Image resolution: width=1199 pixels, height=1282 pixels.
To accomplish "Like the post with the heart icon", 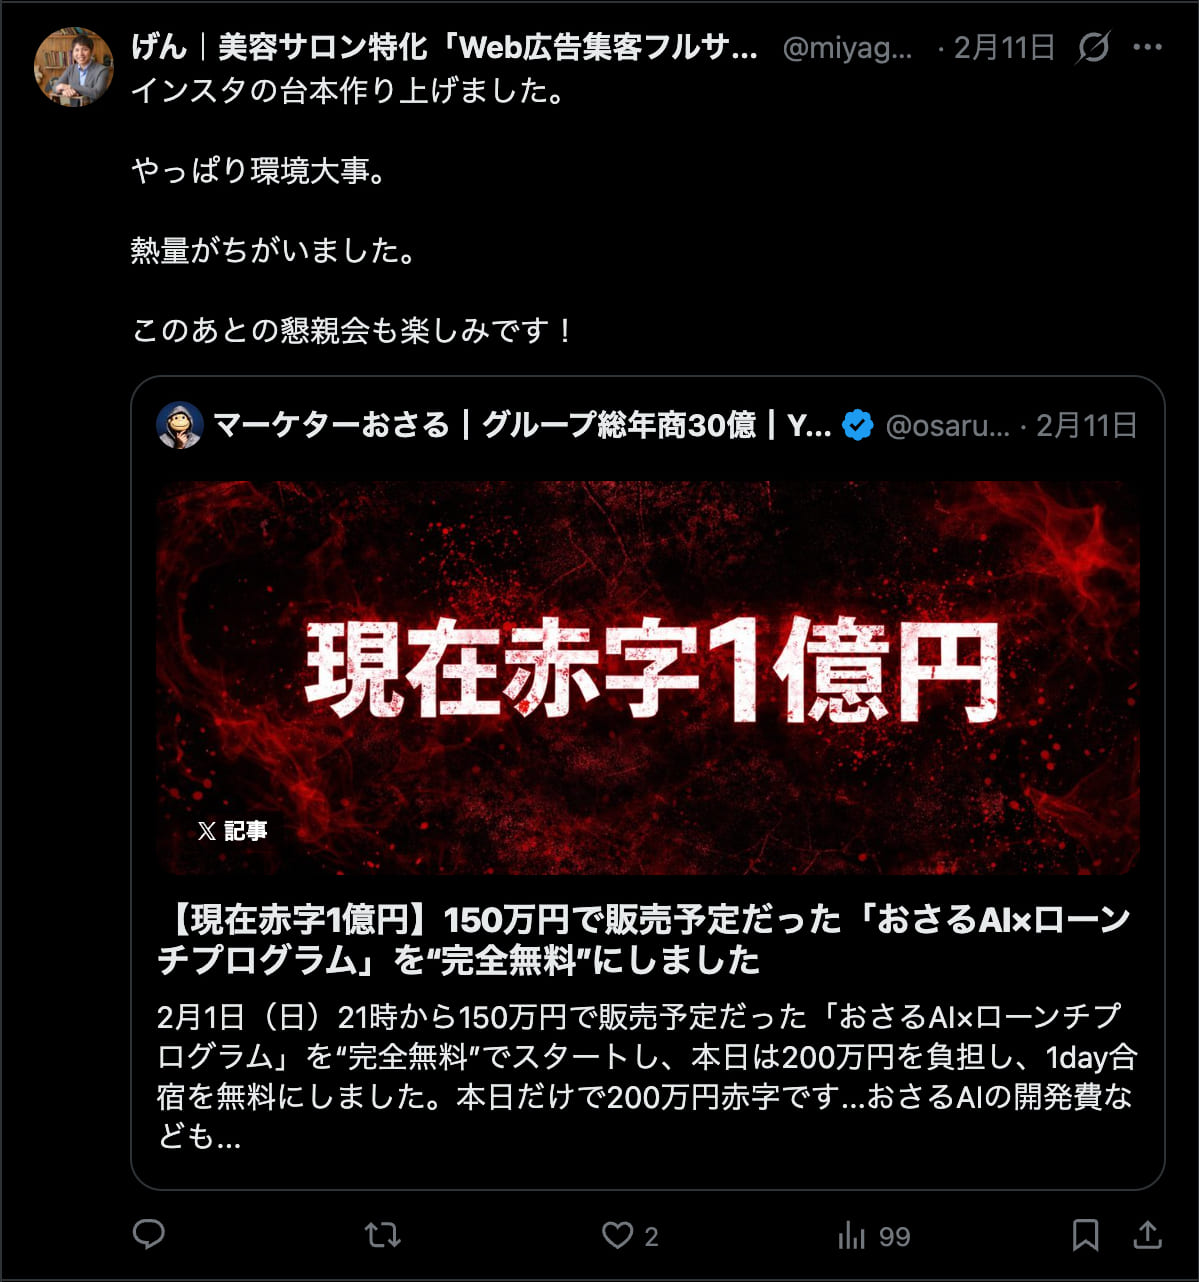I will point(617,1236).
